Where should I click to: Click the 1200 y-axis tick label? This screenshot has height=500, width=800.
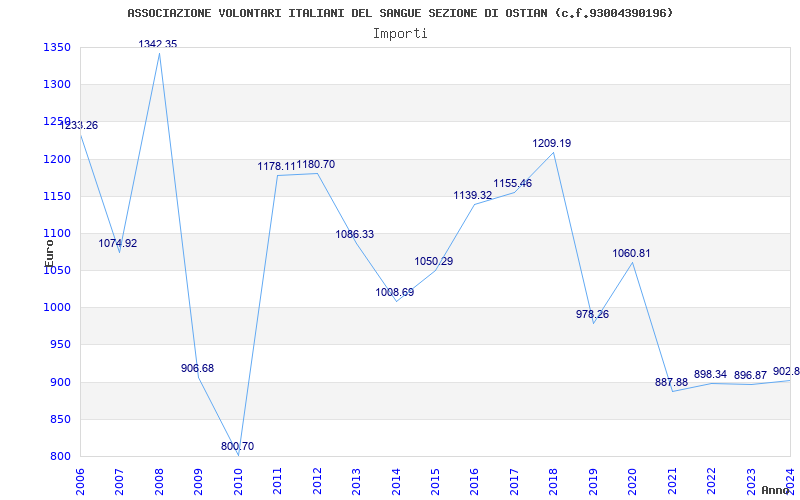pos(57,159)
